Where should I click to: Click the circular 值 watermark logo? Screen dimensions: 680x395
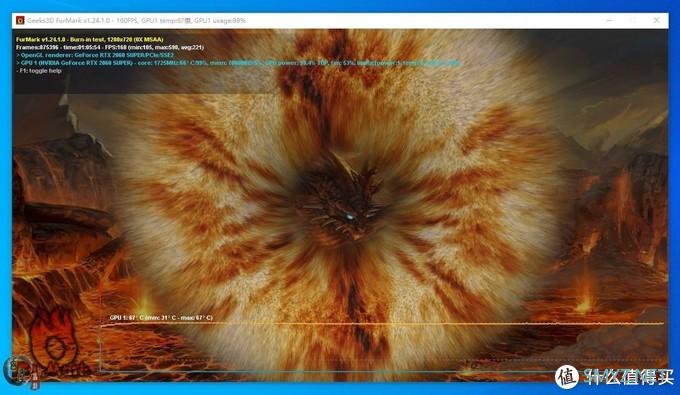point(567,377)
